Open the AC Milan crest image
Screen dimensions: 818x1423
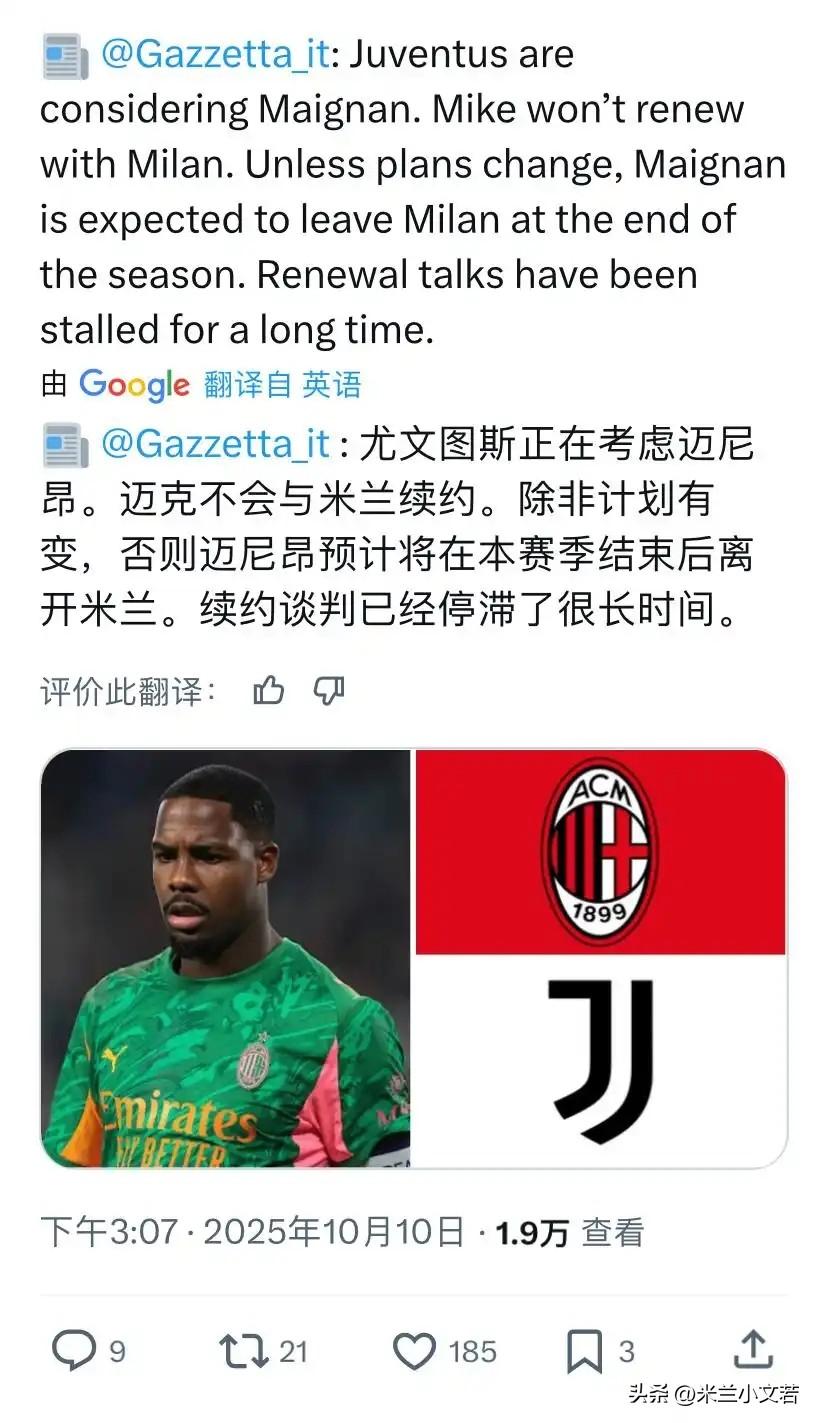[600, 851]
